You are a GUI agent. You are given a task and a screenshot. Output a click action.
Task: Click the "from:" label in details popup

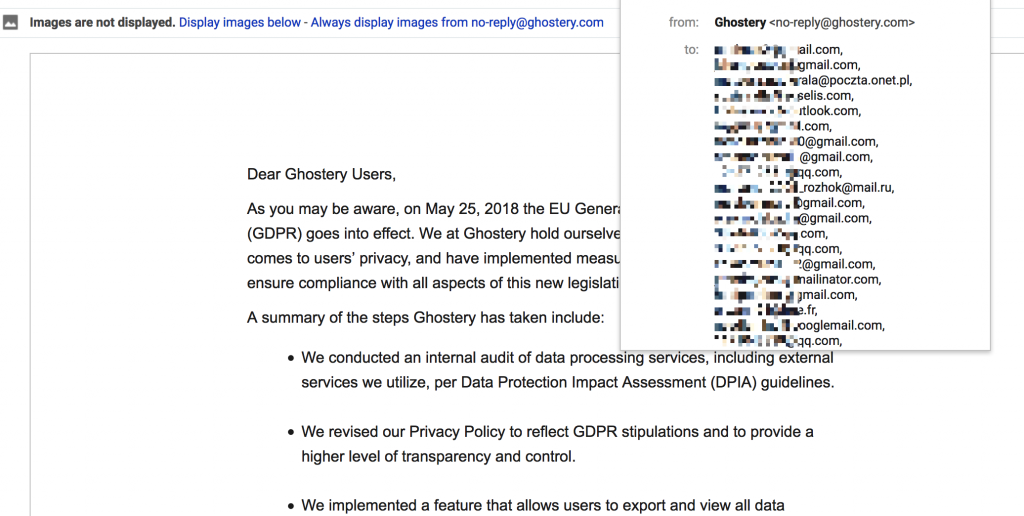[684, 22]
